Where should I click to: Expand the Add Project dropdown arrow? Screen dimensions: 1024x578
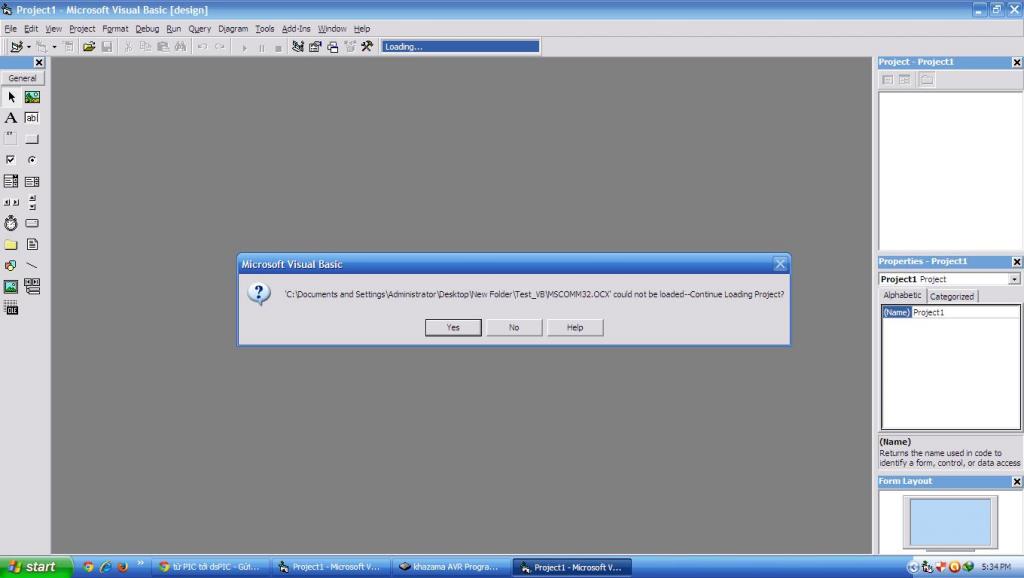[29, 46]
